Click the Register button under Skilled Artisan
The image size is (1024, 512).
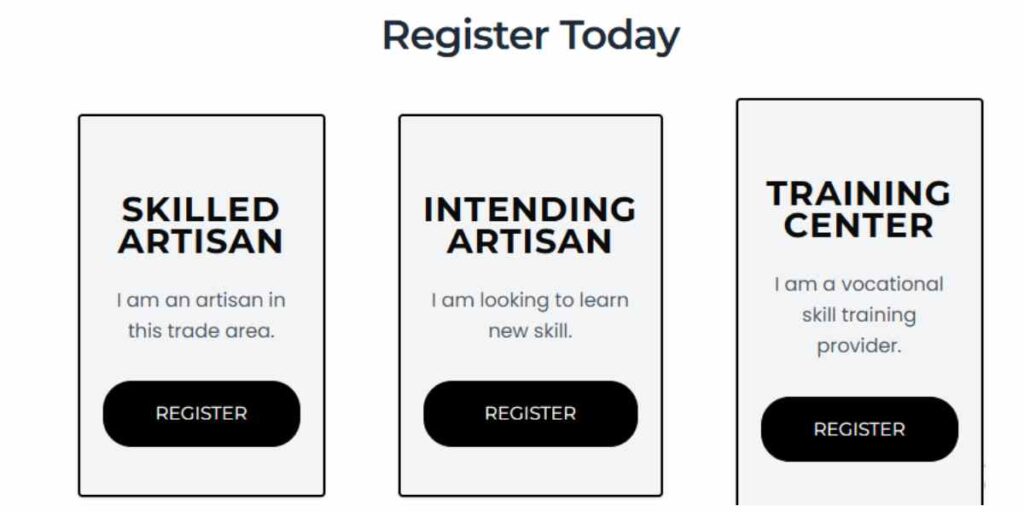click(201, 413)
